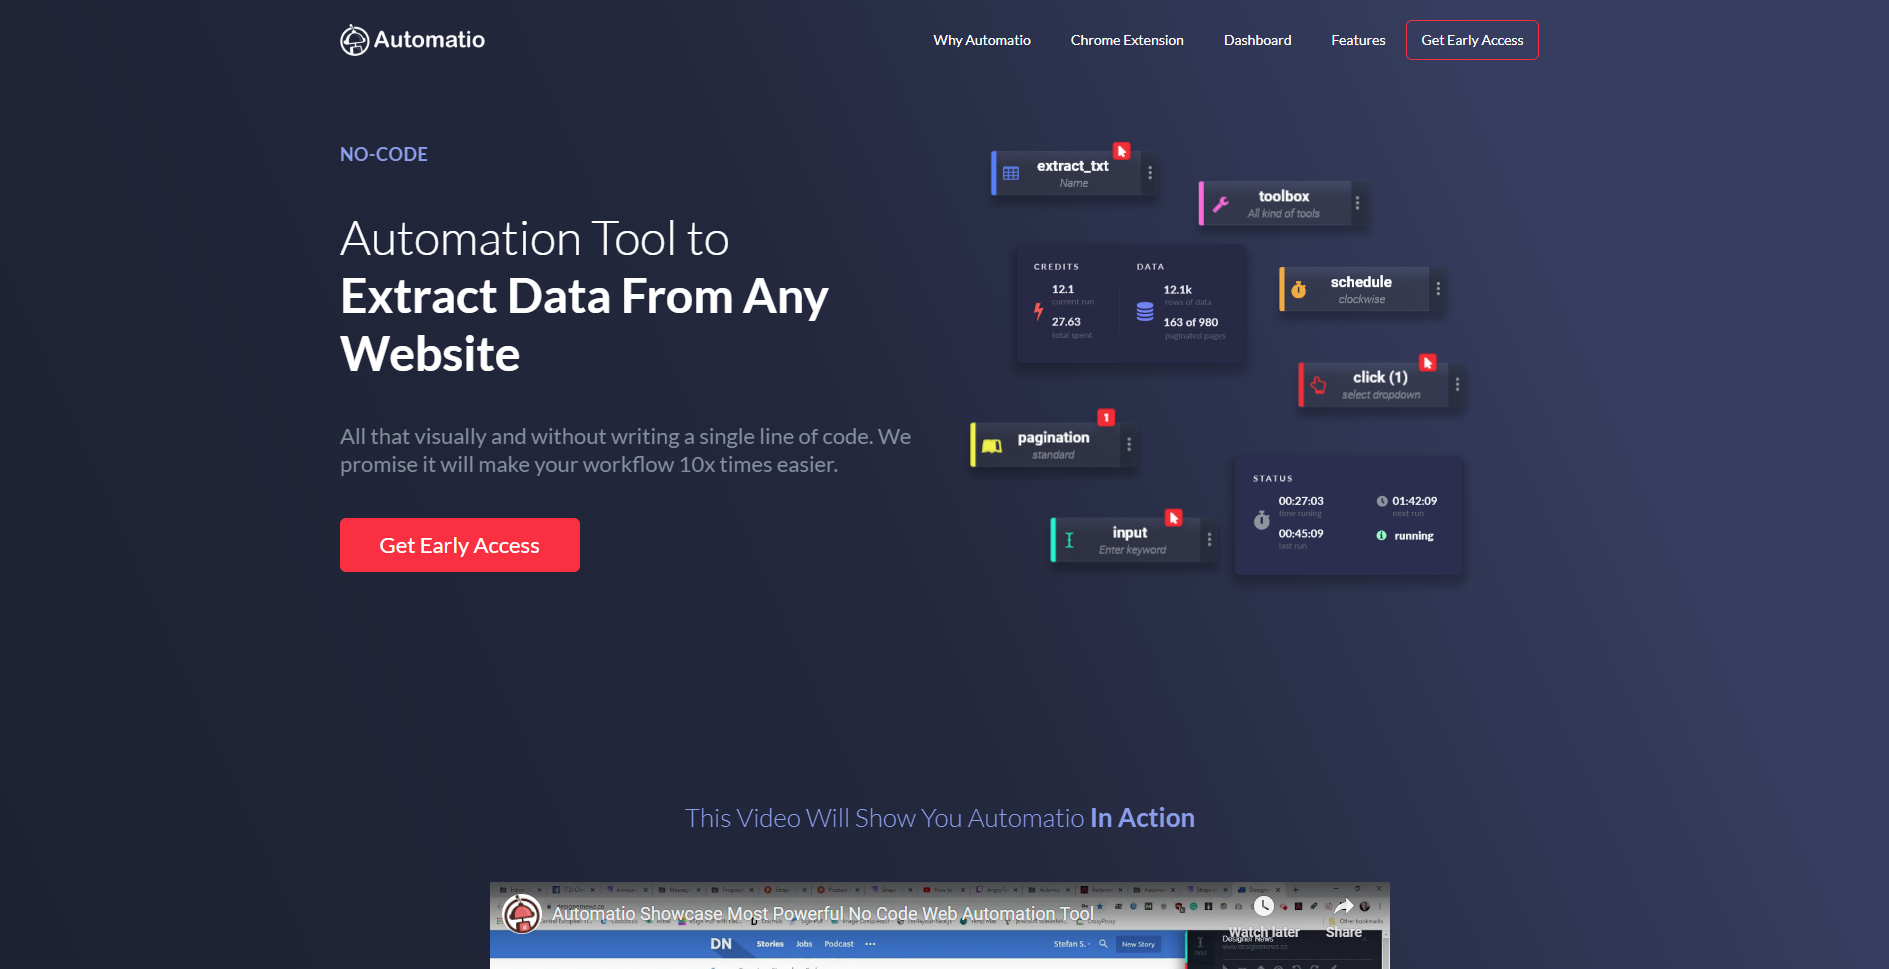This screenshot has width=1889, height=969.
Task: Click the input text-cursor icon
Action: (x=1069, y=540)
